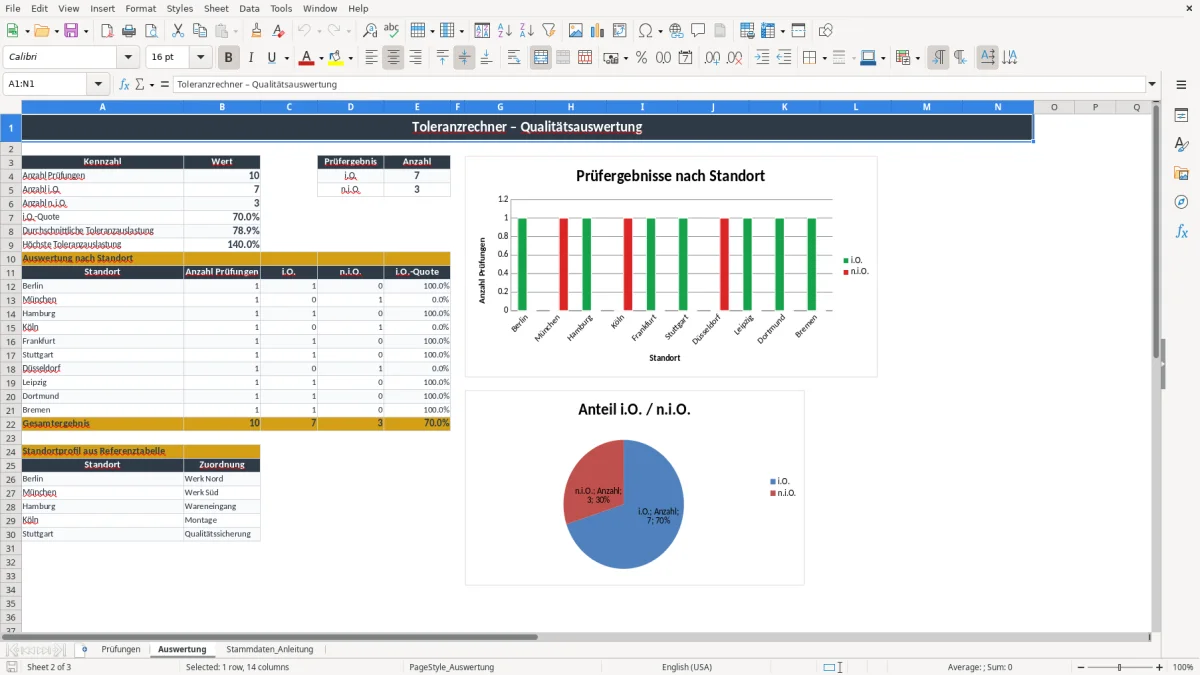
Task: Expand the Name Box dropdown
Action: [x=98, y=85]
